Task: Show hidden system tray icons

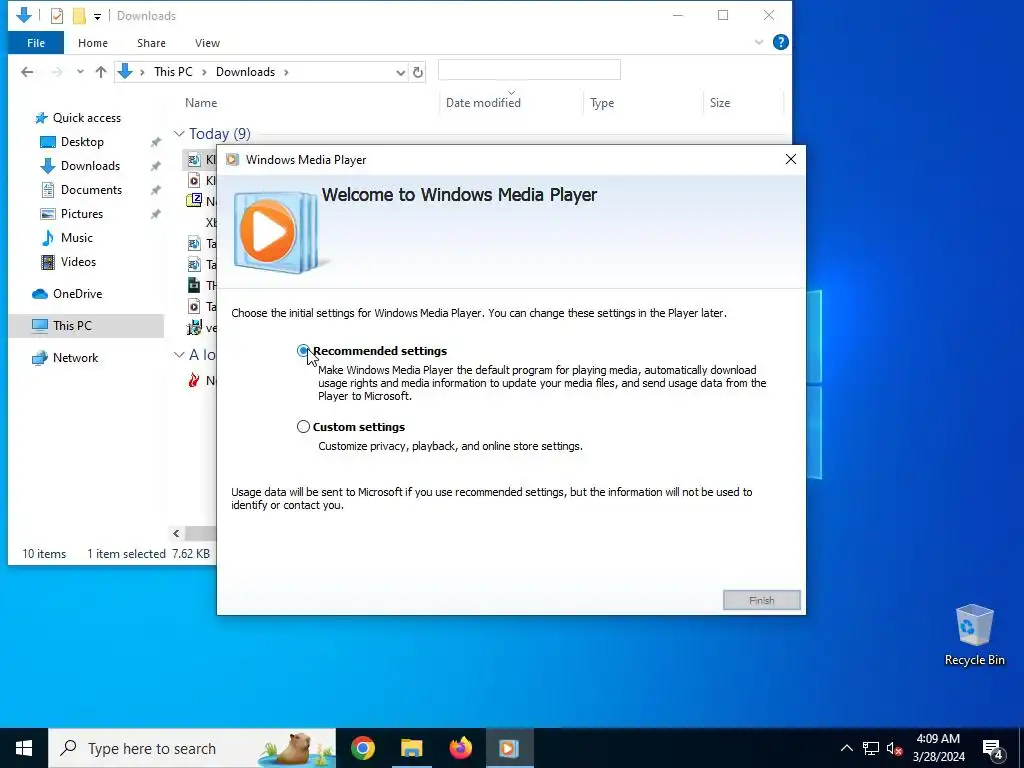Action: pyautogui.click(x=846, y=748)
